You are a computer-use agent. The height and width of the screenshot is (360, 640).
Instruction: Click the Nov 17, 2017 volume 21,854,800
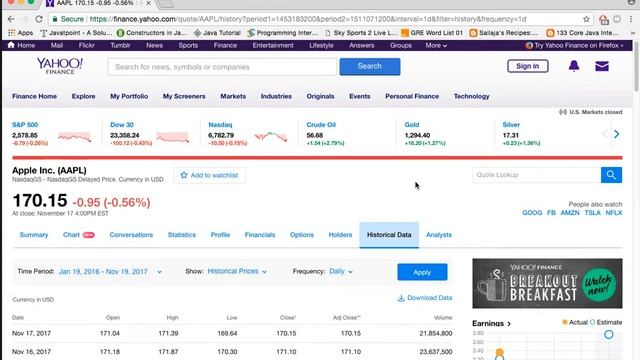tap(436, 333)
